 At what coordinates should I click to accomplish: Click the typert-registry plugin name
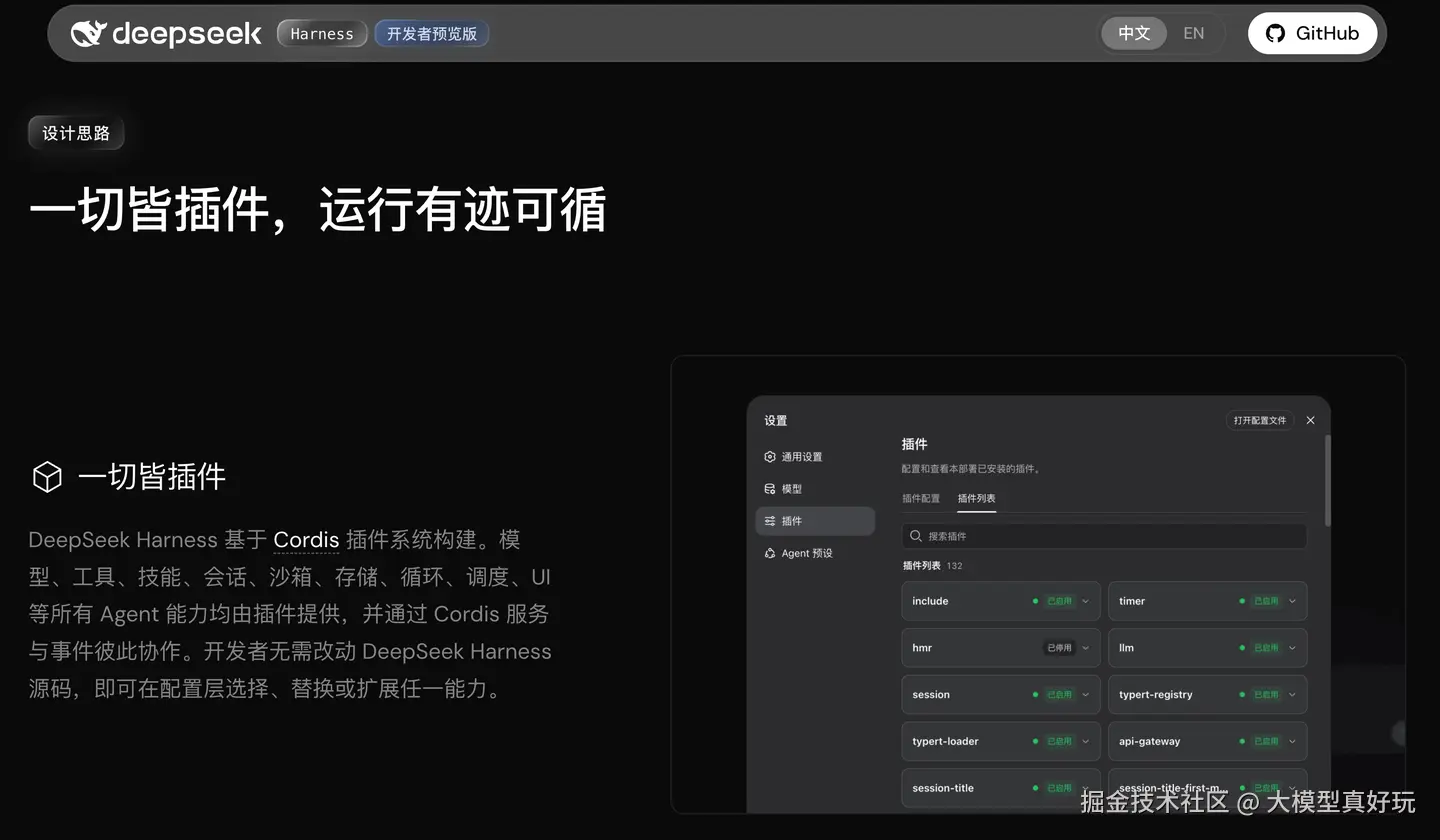point(1156,695)
